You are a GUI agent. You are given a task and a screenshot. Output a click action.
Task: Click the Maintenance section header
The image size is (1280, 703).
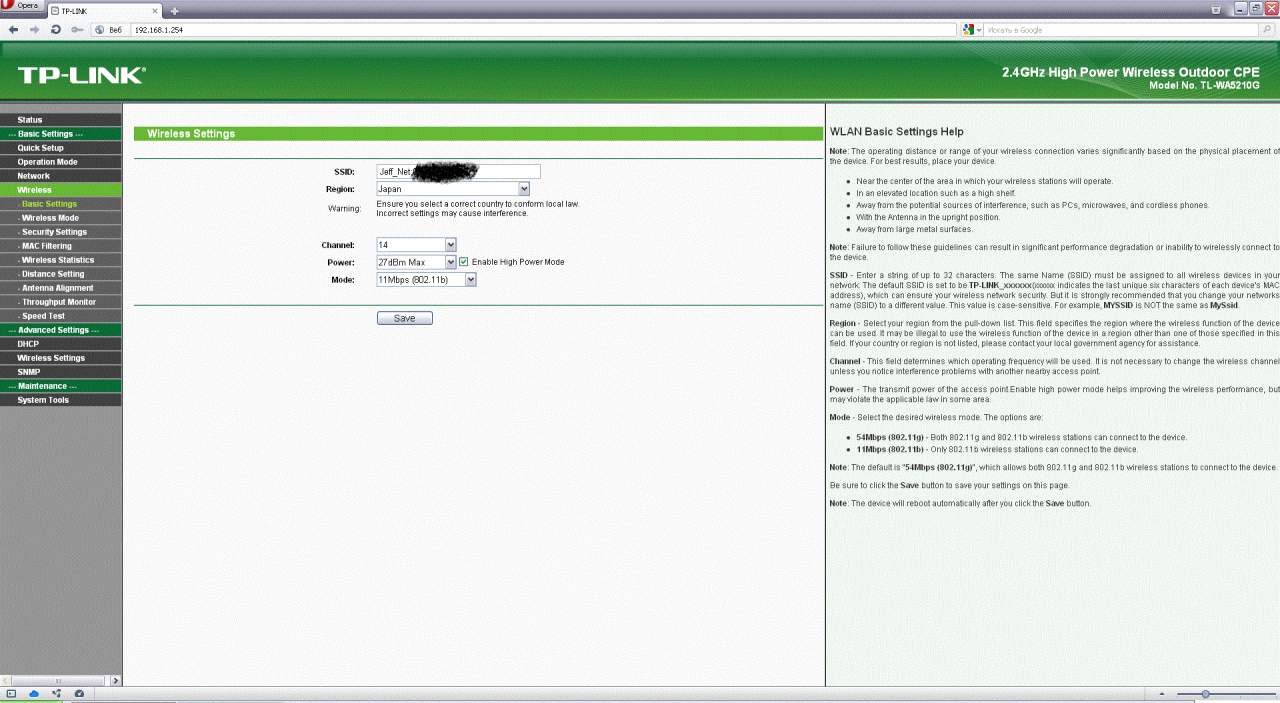pyautogui.click(x=61, y=386)
